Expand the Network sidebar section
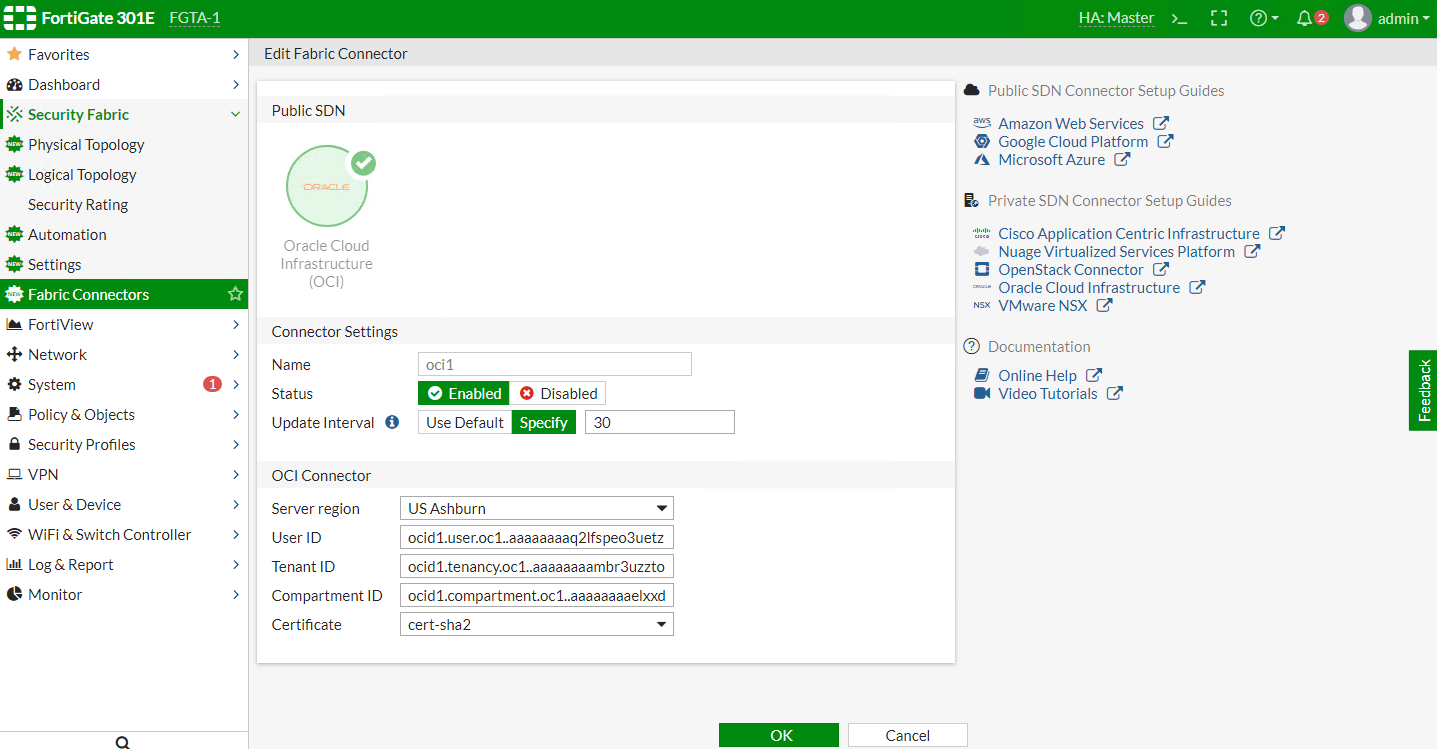Image resolution: width=1440 pixels, height=750 pixels. coord(62,354)
